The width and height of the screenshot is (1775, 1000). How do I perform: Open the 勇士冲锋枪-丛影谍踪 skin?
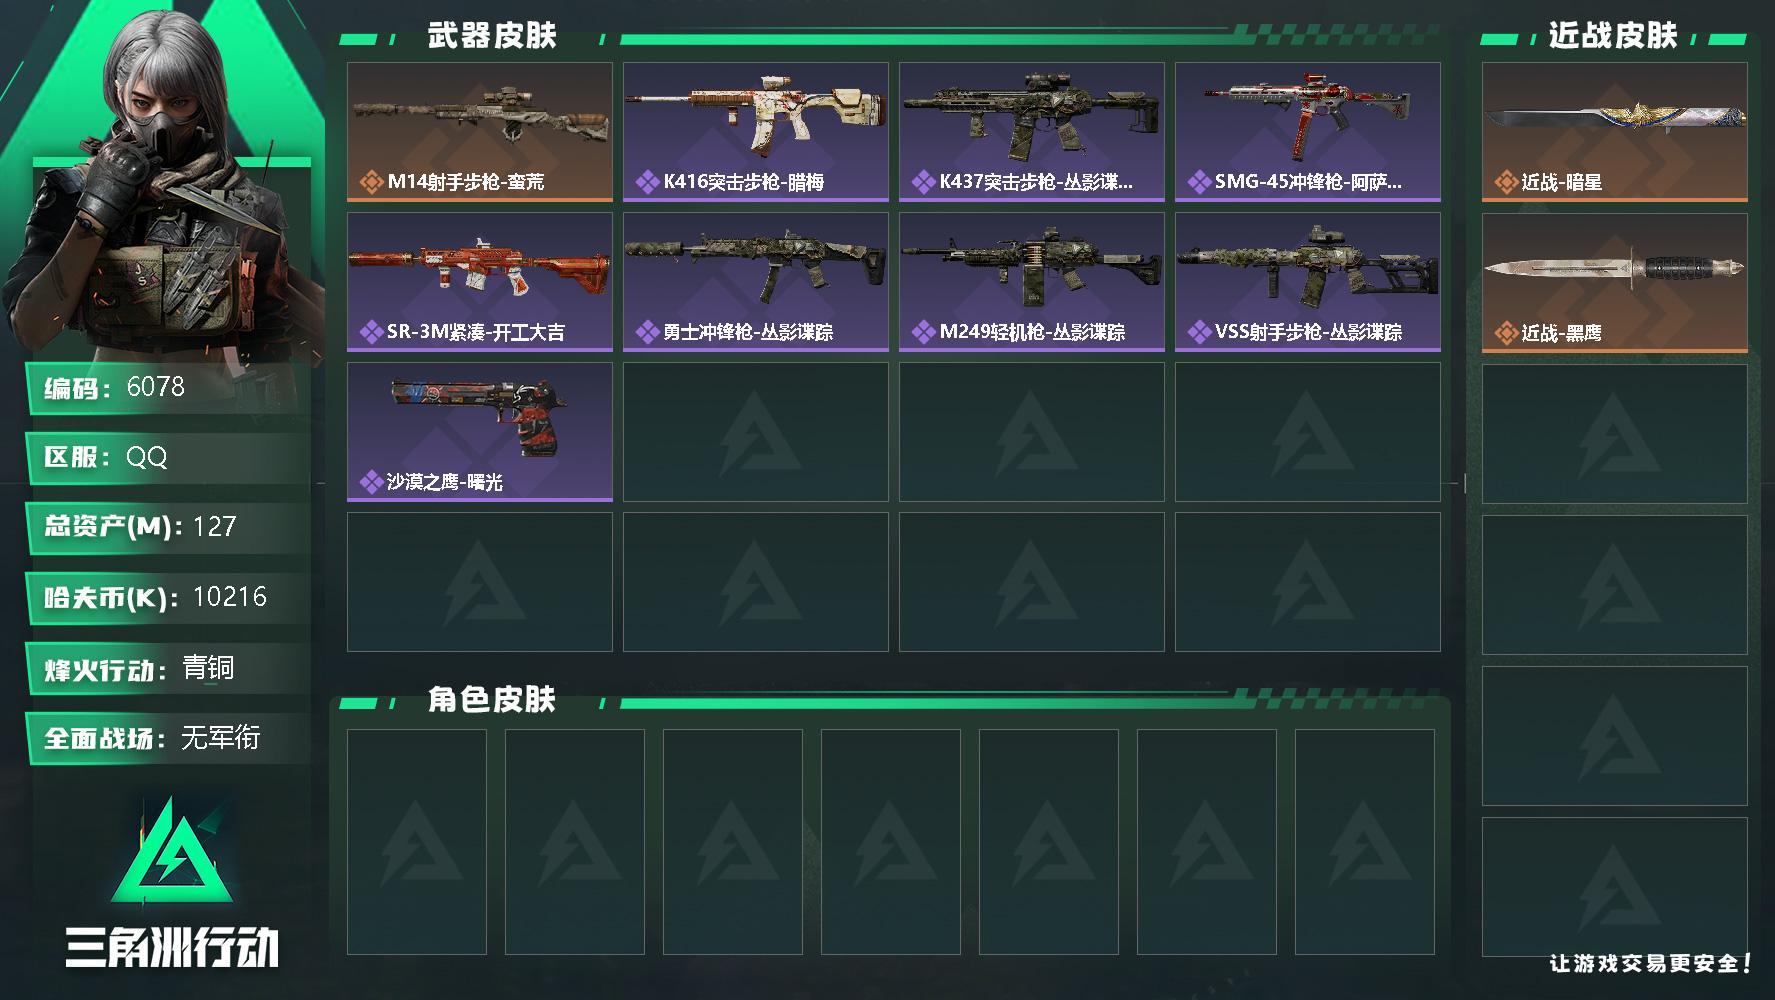pyautogui.click(x=756, y=282)
